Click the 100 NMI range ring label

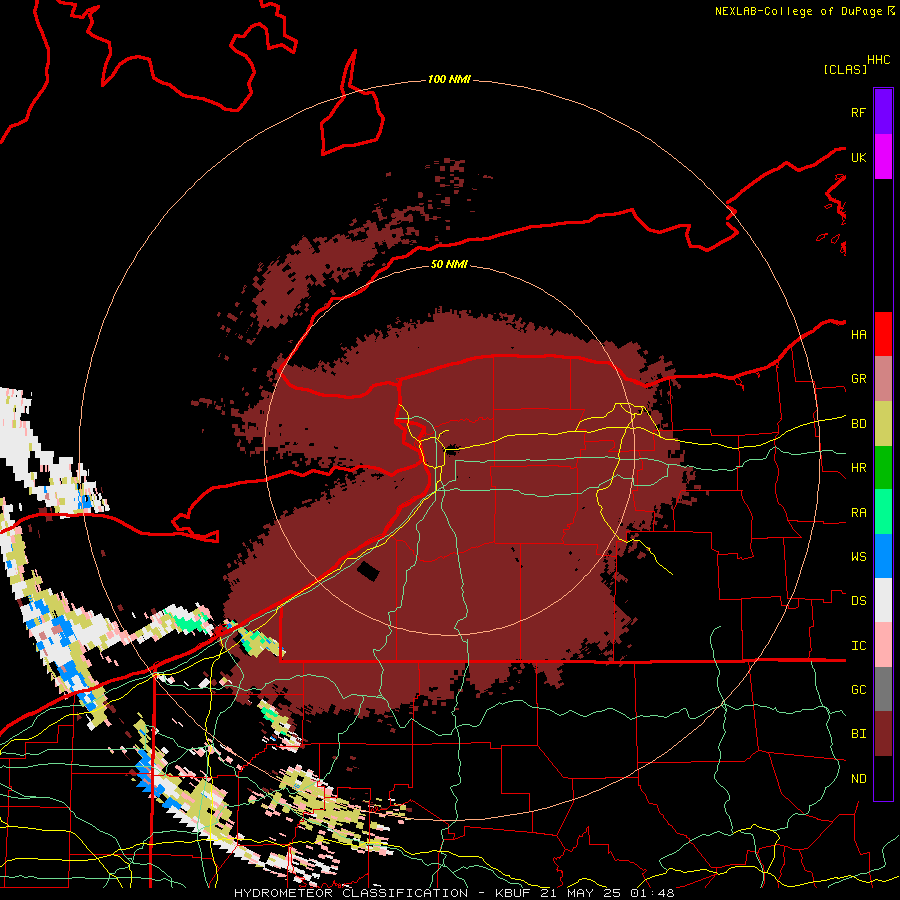click(x=449, y=79)
